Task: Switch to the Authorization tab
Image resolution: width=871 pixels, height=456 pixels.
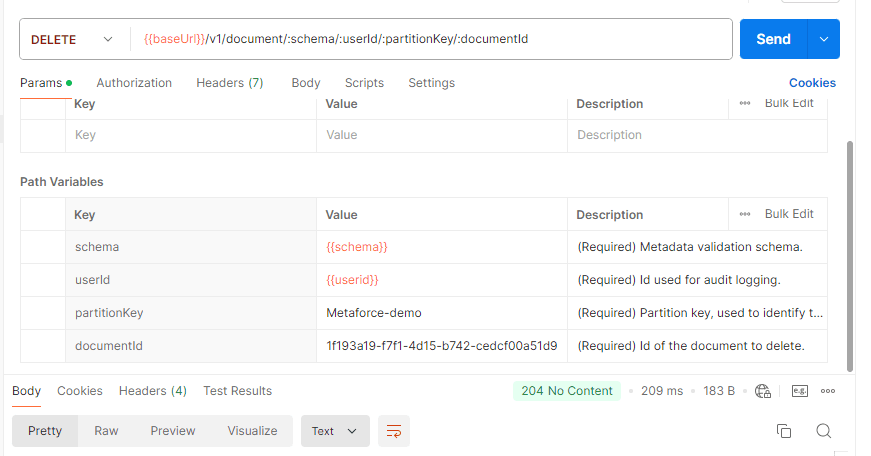Action: [134, 83]
